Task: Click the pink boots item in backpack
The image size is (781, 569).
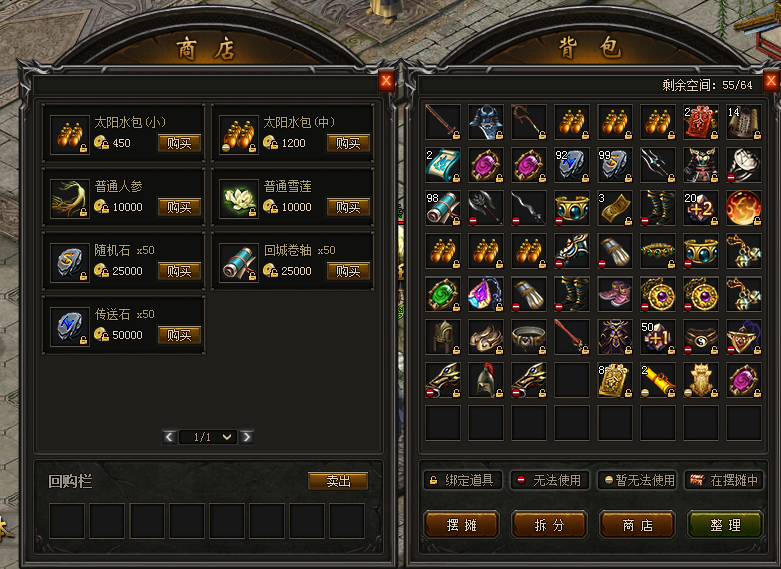Action: pos(615,294)
